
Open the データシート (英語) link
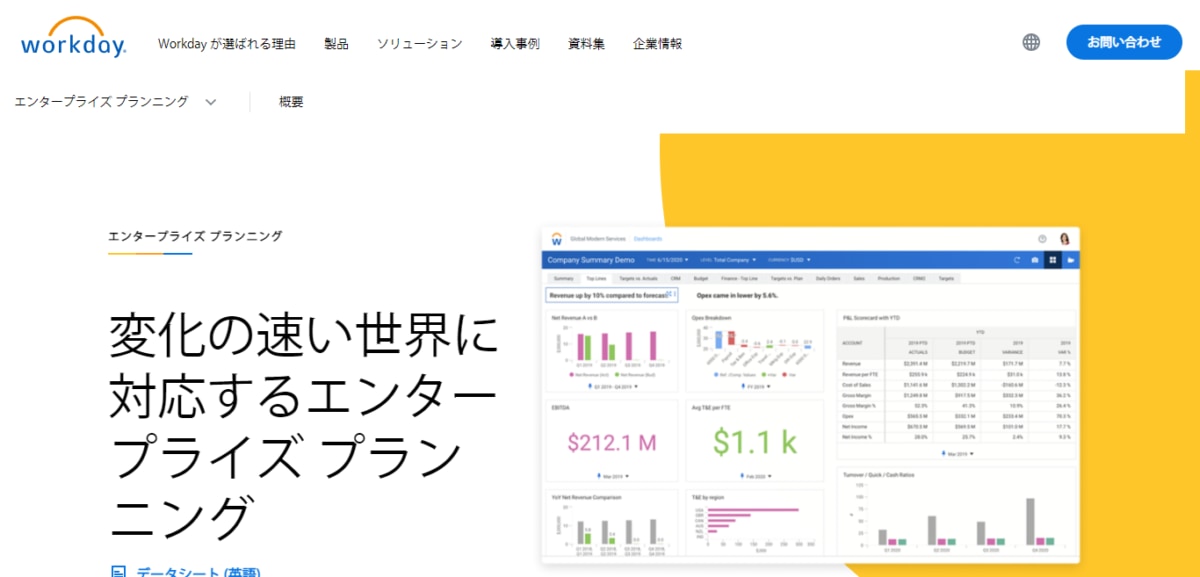[200, 572]
